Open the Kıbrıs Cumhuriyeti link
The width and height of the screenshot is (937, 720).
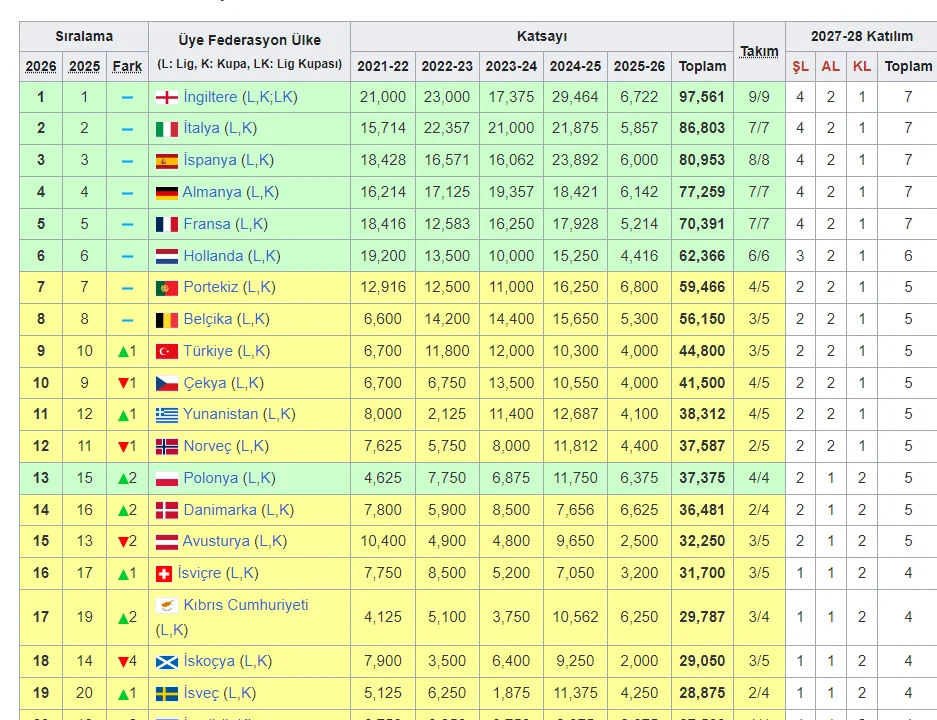pos(246,605)
